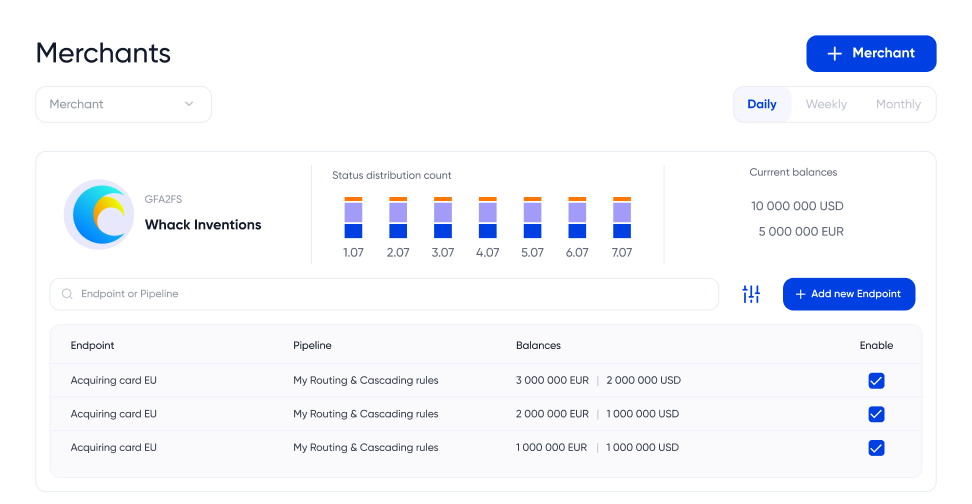
Task: Click the 1 000 000 EUR balance cell
Action: click(x=551, y=447)
